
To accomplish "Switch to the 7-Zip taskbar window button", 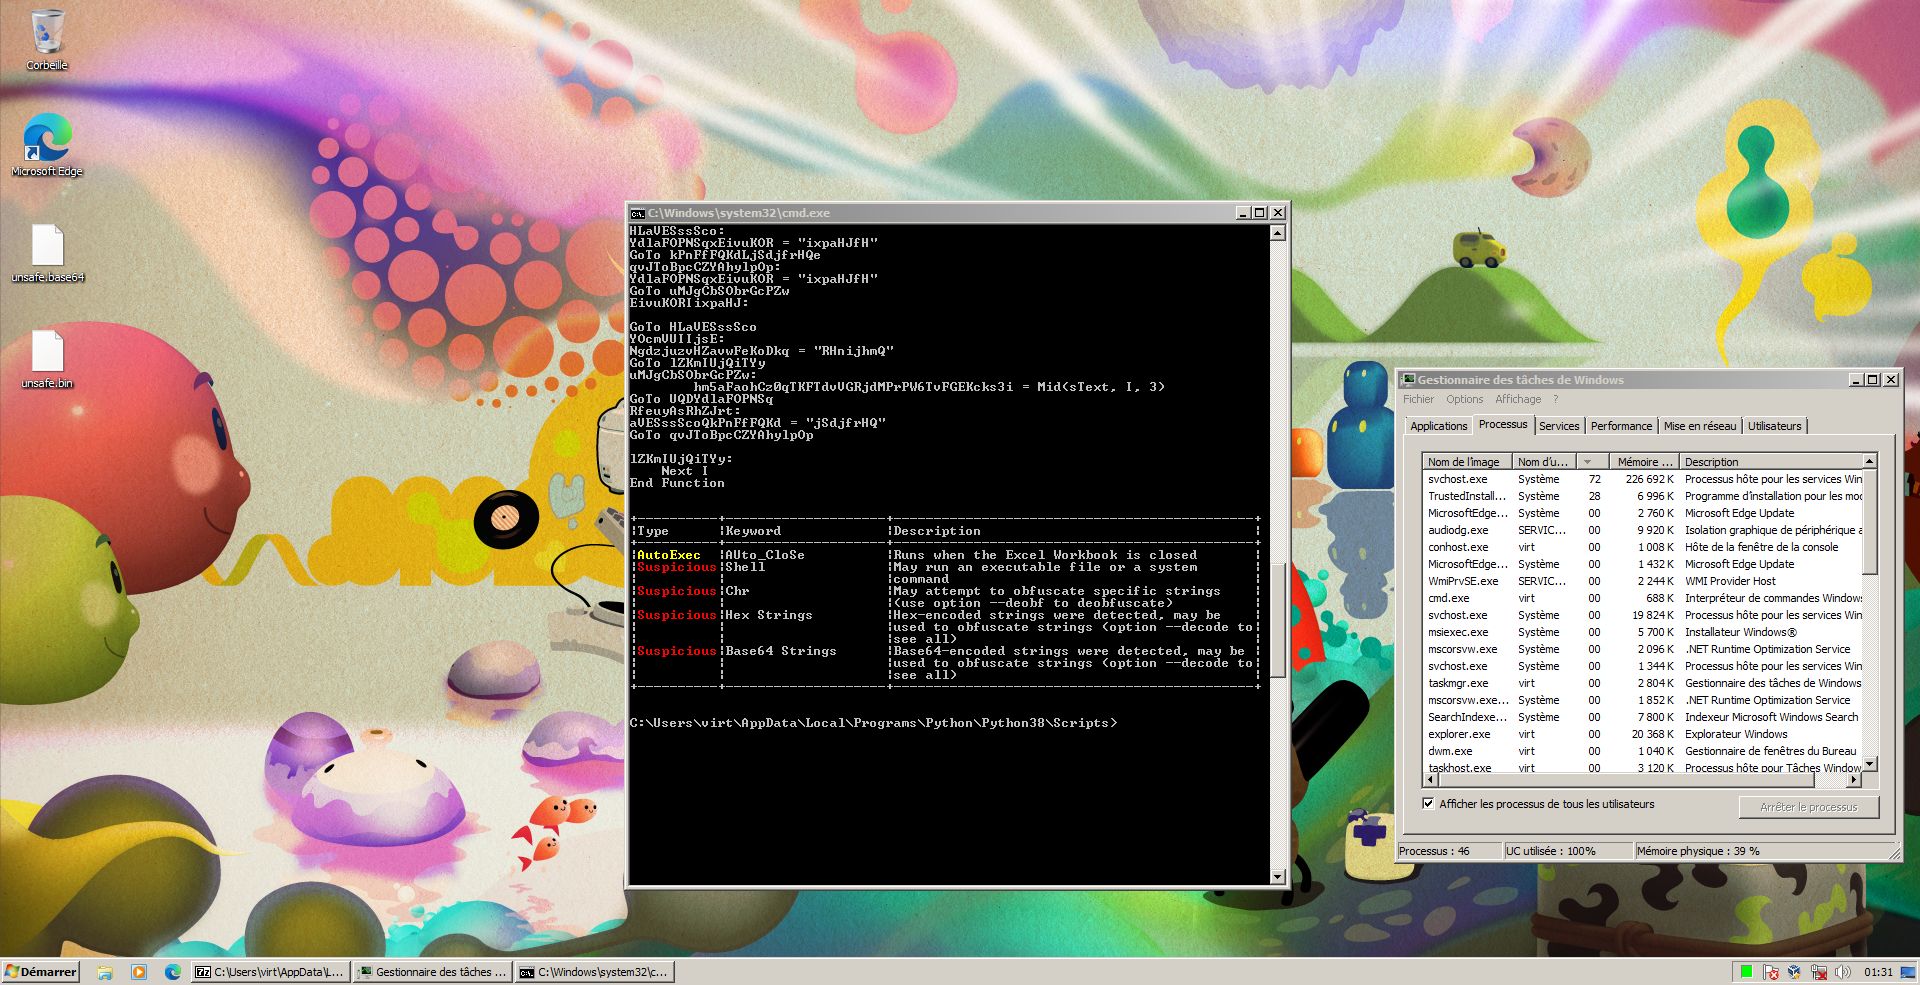I will tap(268, 972).
